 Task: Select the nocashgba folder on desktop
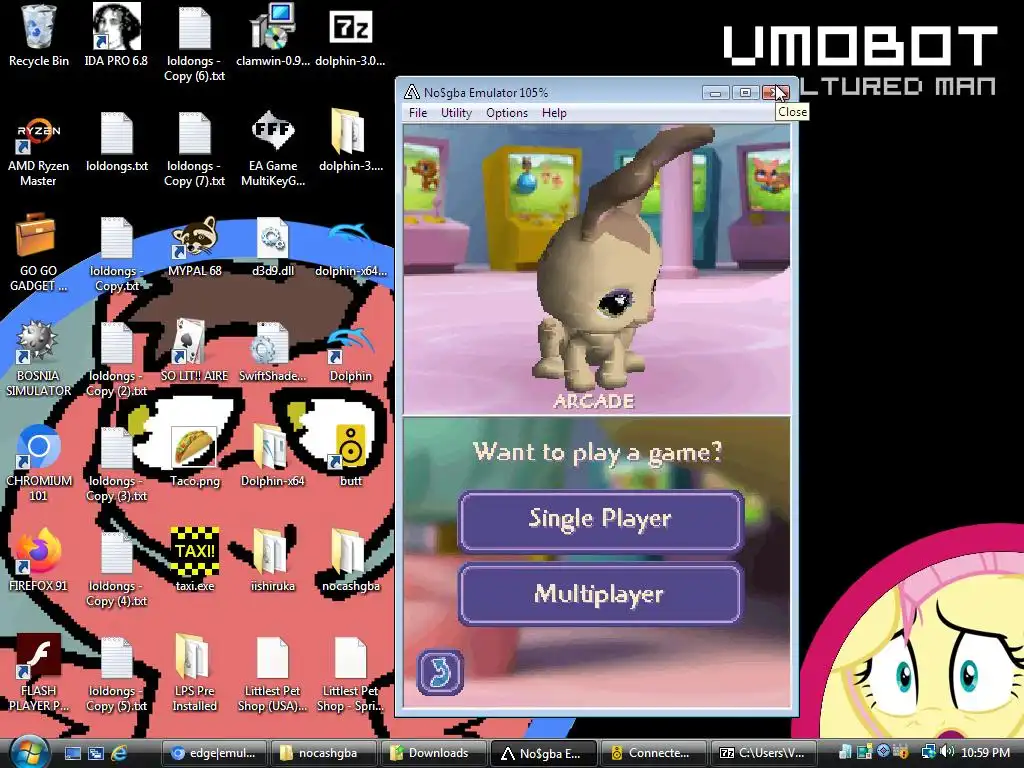[350, 560]
